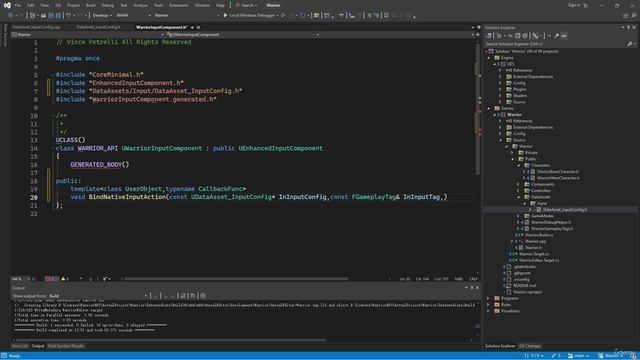
Task: Switch to Find Symbol Results tab
Action: [66, 346]
